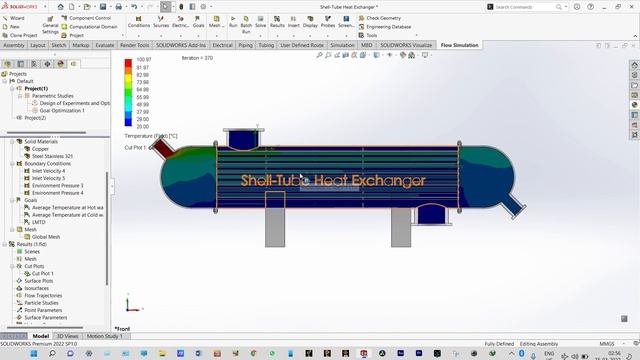Click the temperature color legend bar

(x=128, y=93)
